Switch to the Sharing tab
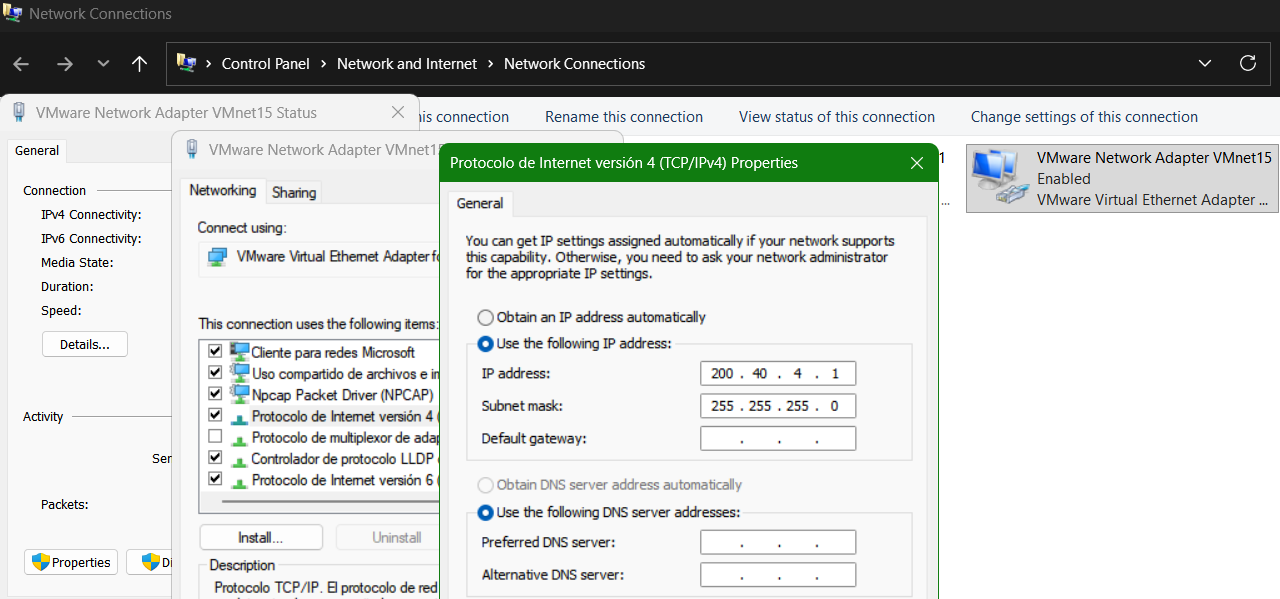 click(293, 192)
